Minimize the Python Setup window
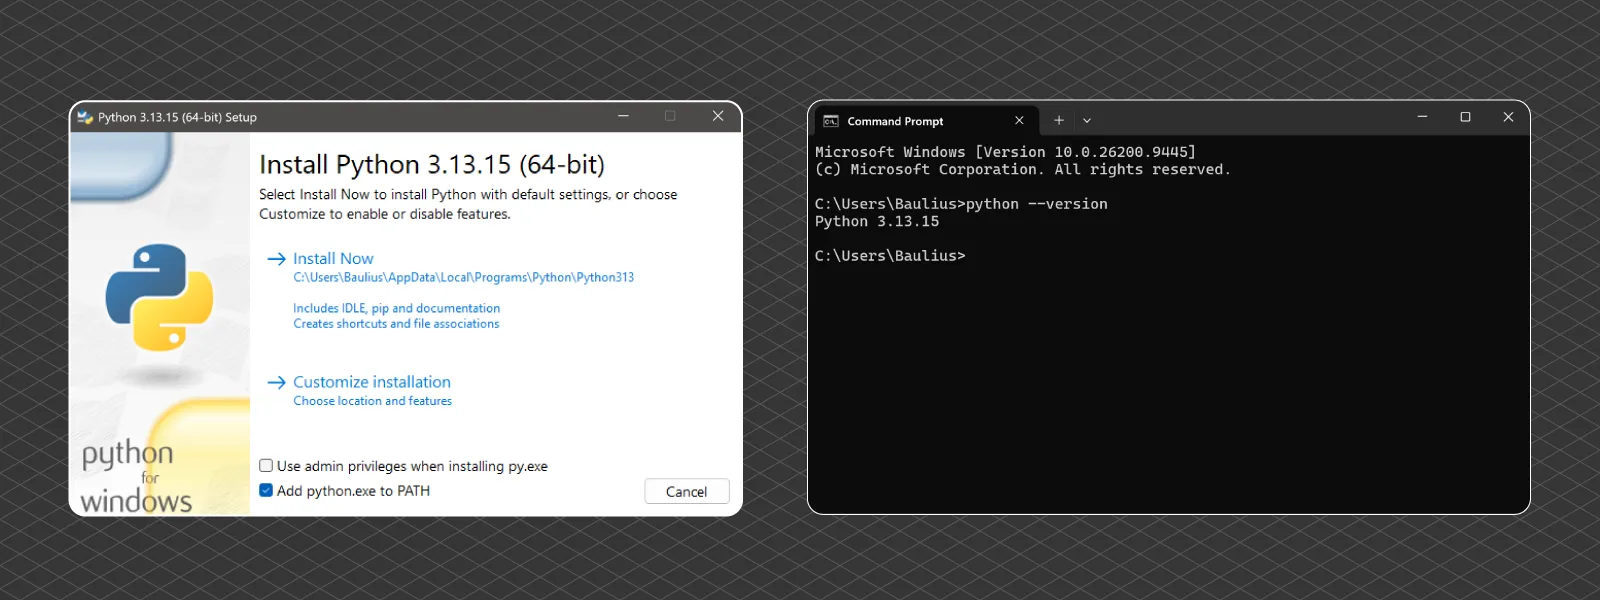 pos(623,116)
